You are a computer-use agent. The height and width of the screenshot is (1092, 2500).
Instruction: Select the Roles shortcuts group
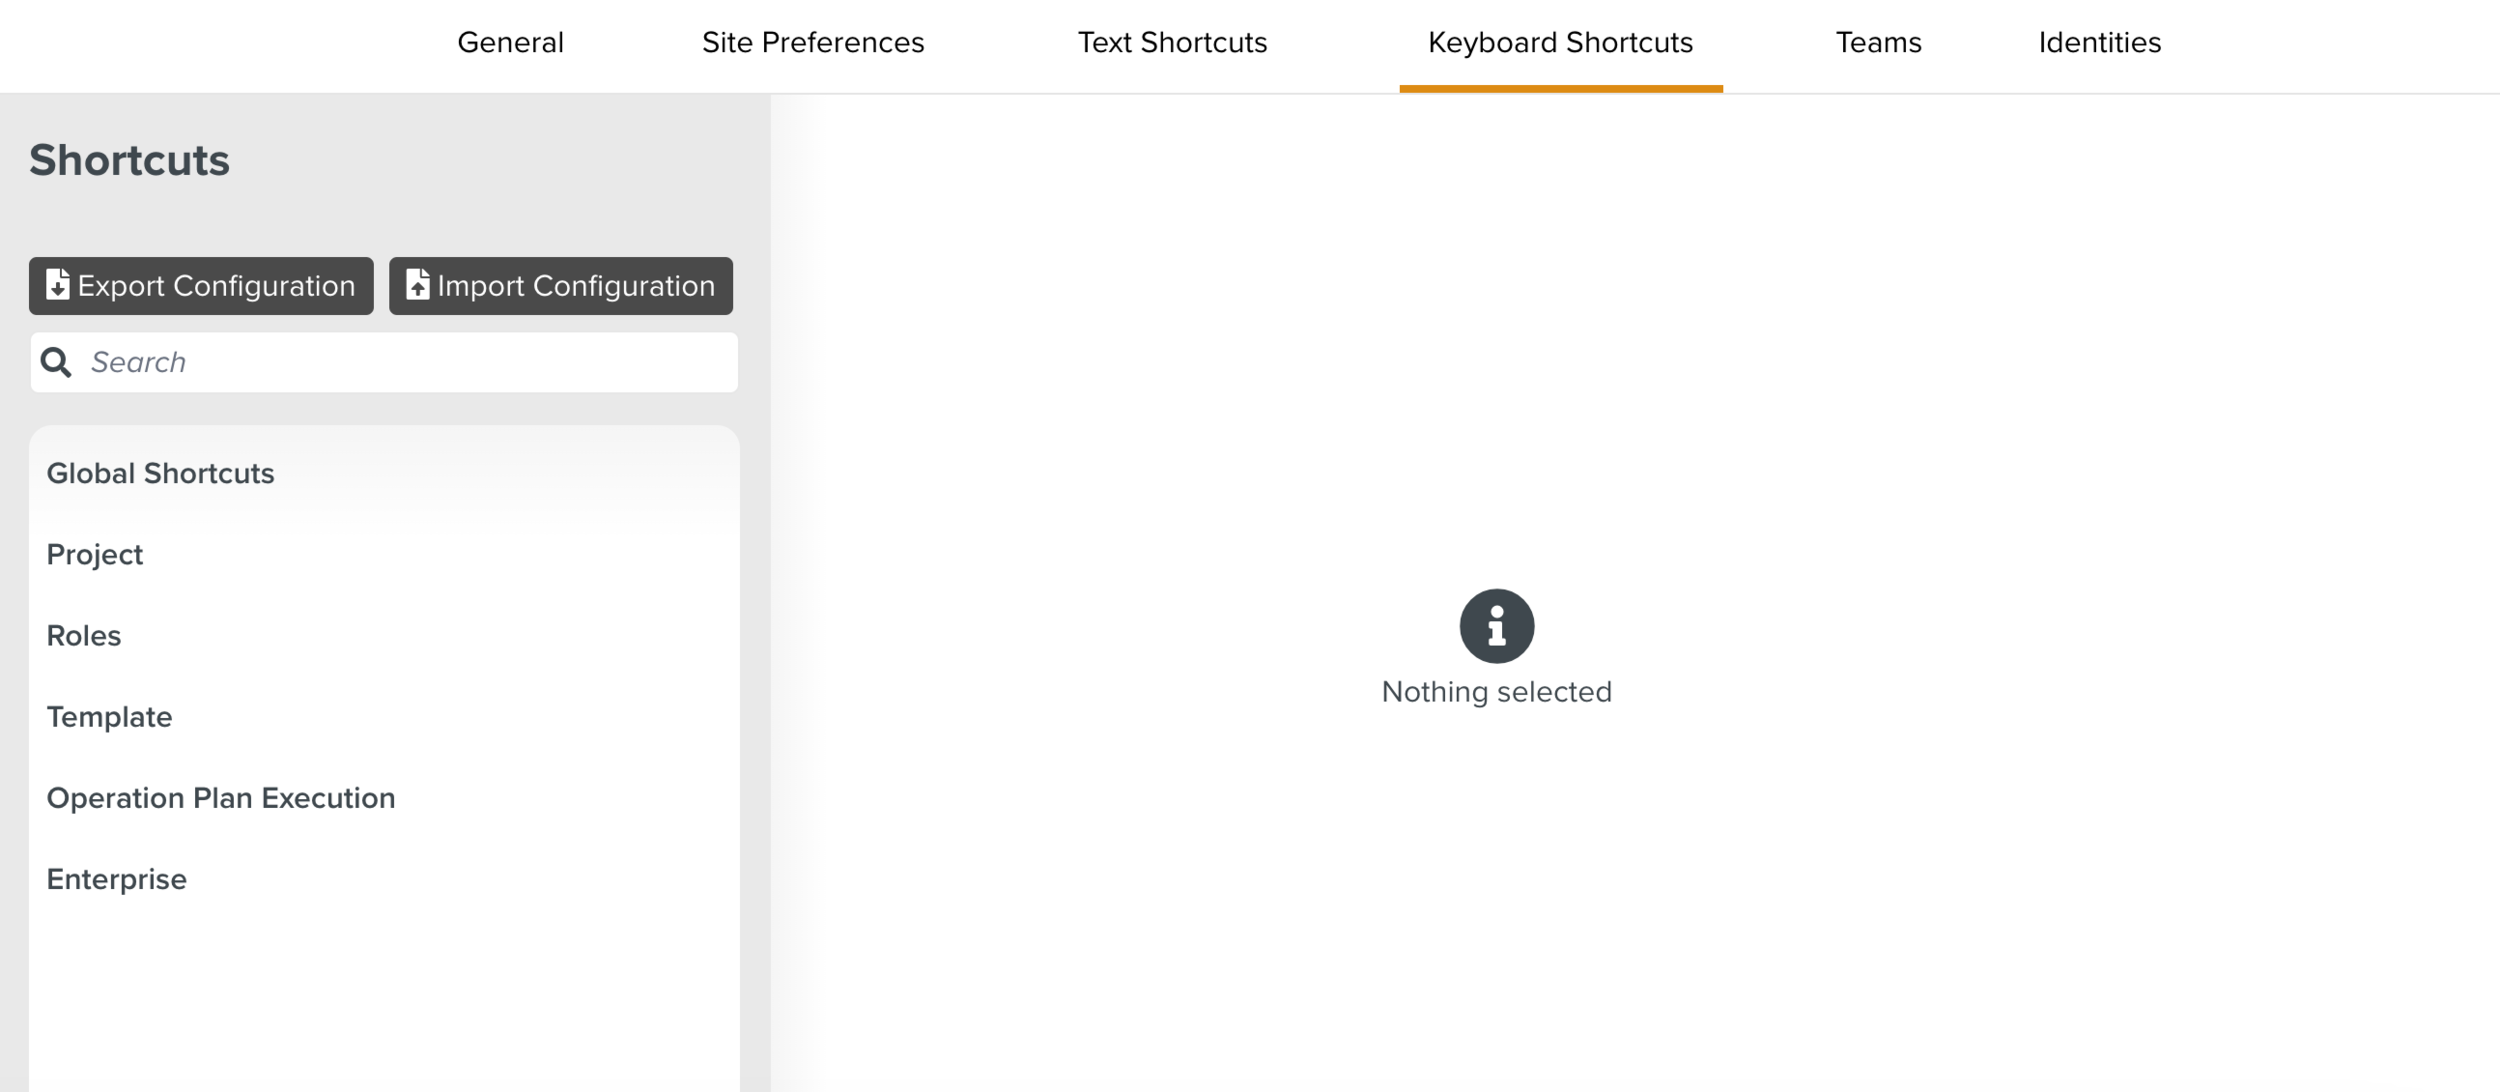[x=84, y=635]
